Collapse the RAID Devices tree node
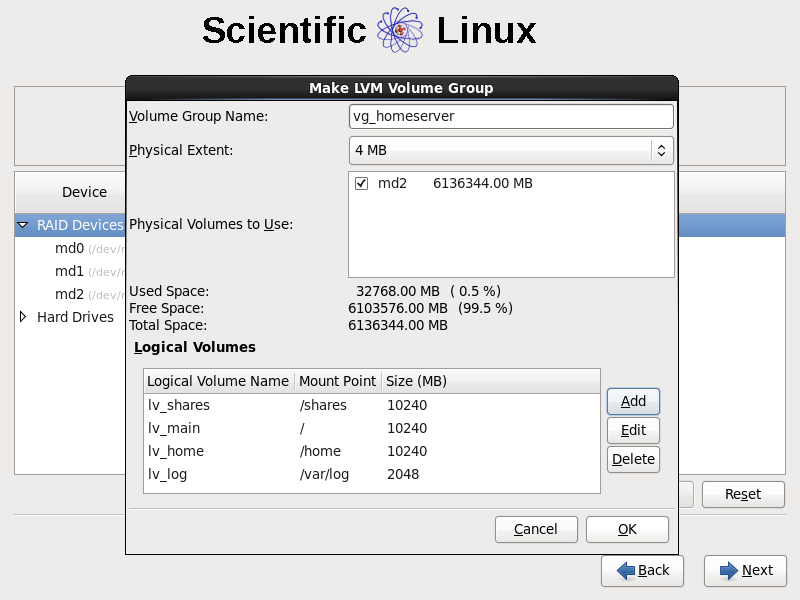 click(x=23, y=226)
